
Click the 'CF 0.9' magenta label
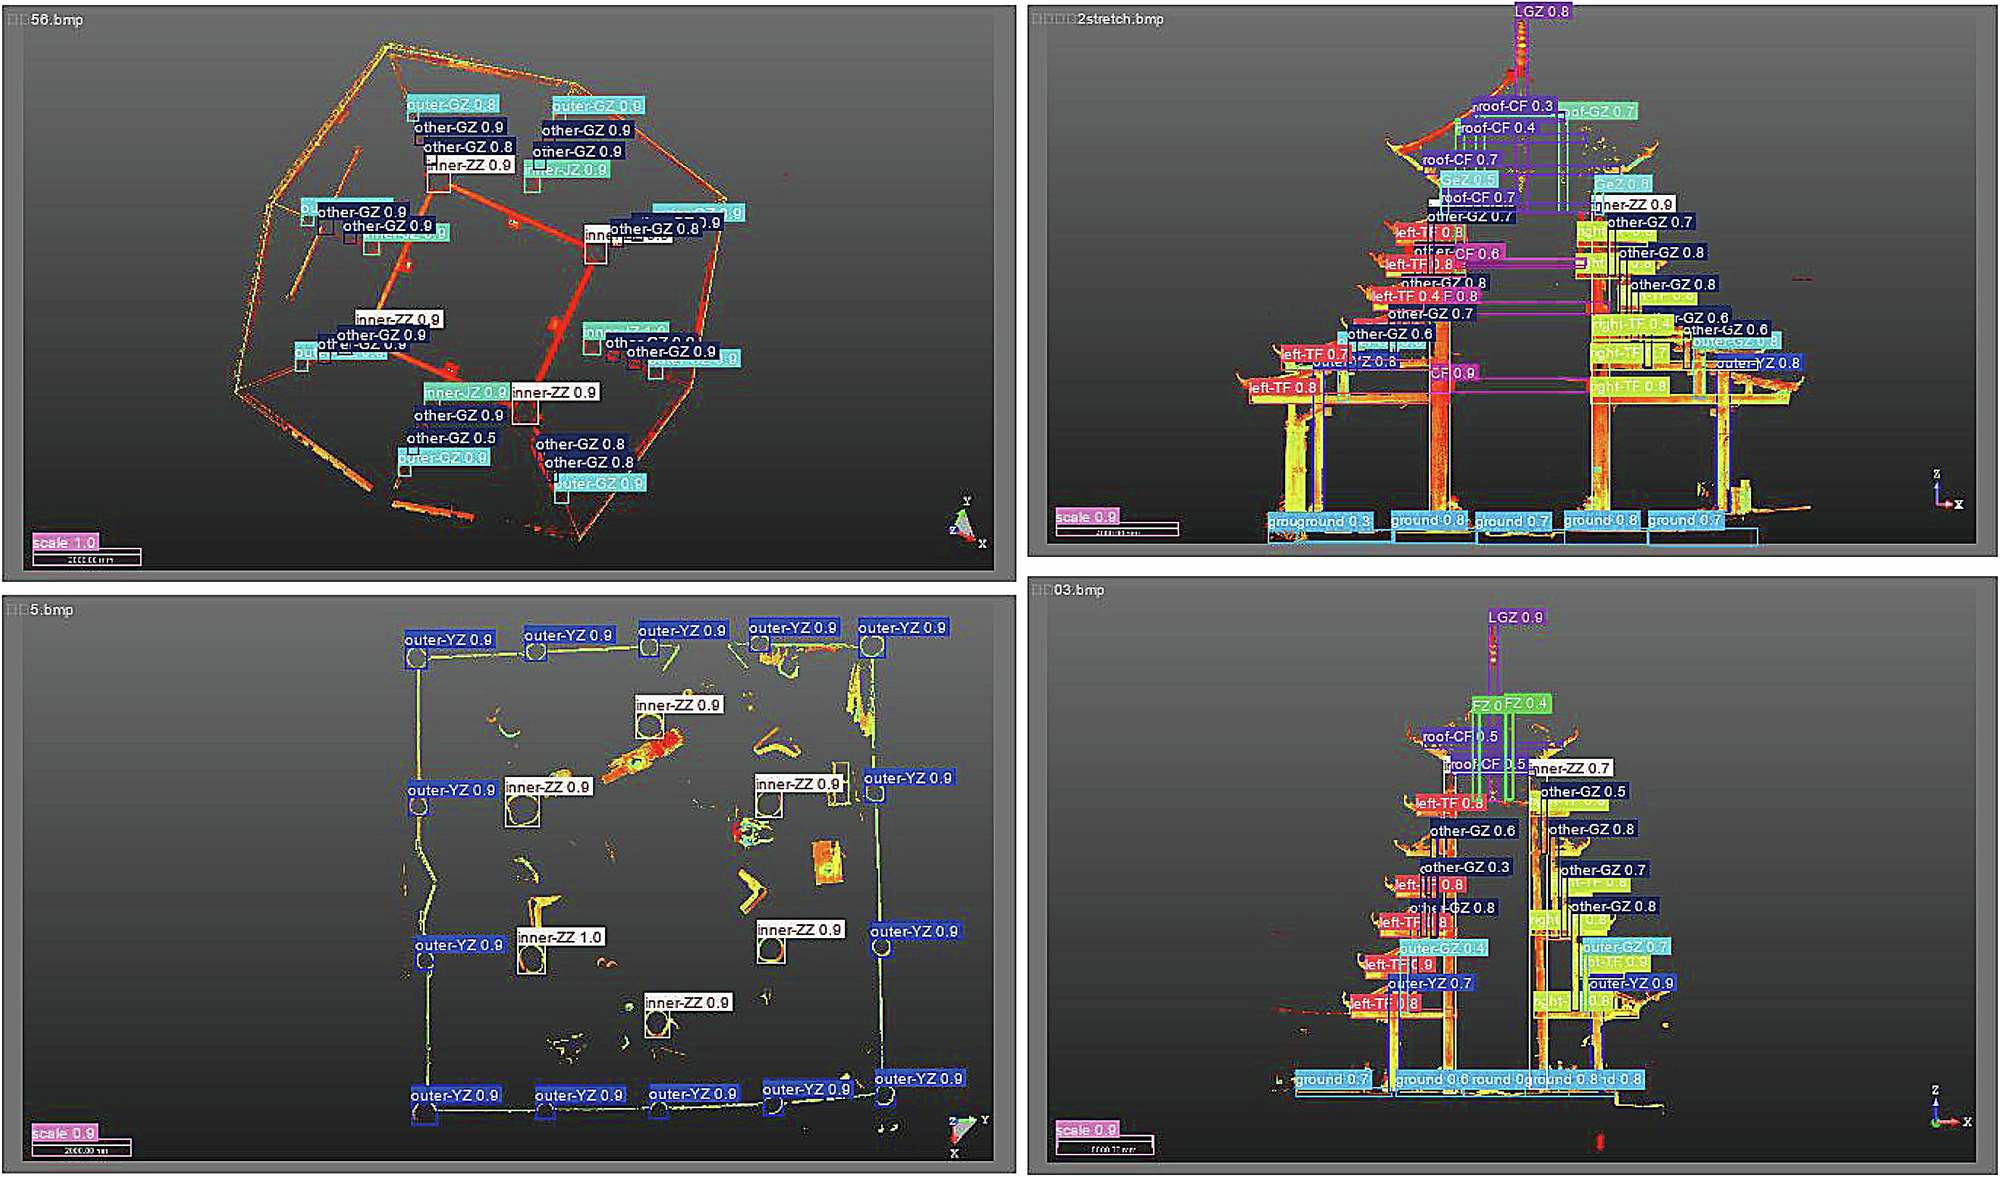pos(1453,373)
